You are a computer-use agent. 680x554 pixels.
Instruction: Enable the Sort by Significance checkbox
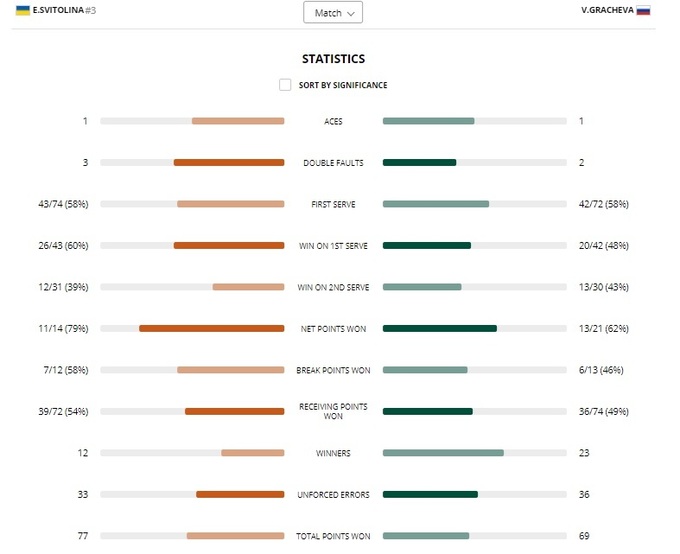coord(285,85)
